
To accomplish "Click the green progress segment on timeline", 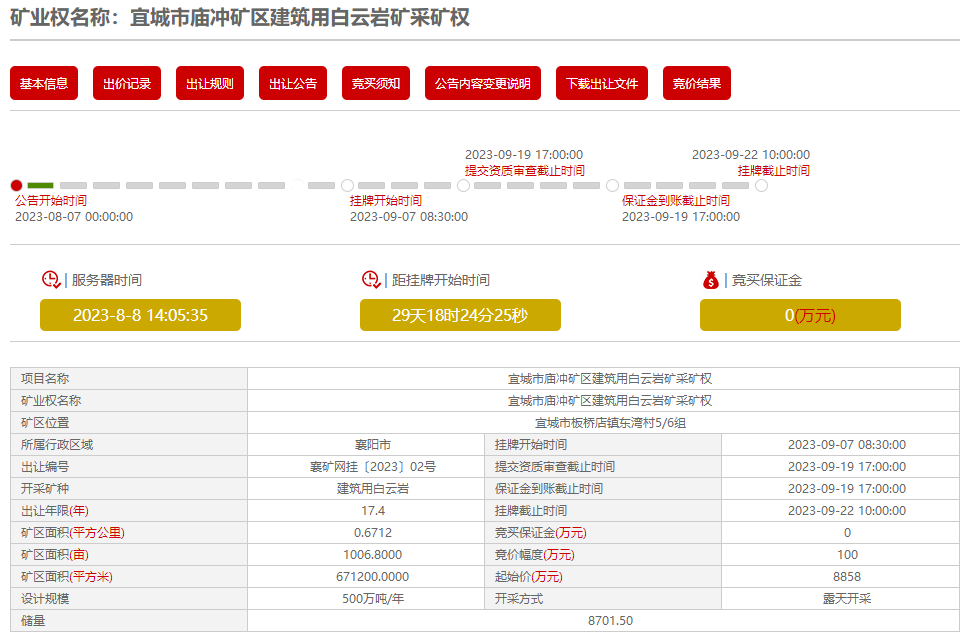I will click(41, 186).
